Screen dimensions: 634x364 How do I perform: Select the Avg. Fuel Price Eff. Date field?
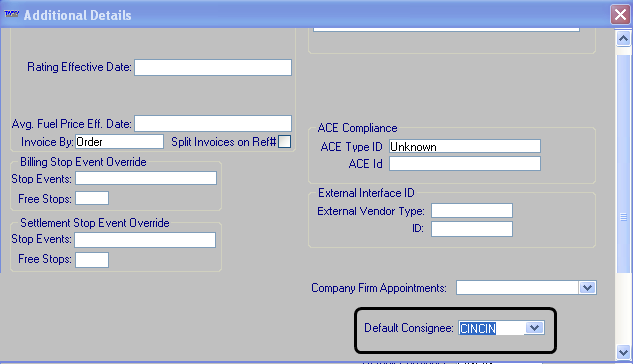[x=213, y=123]
